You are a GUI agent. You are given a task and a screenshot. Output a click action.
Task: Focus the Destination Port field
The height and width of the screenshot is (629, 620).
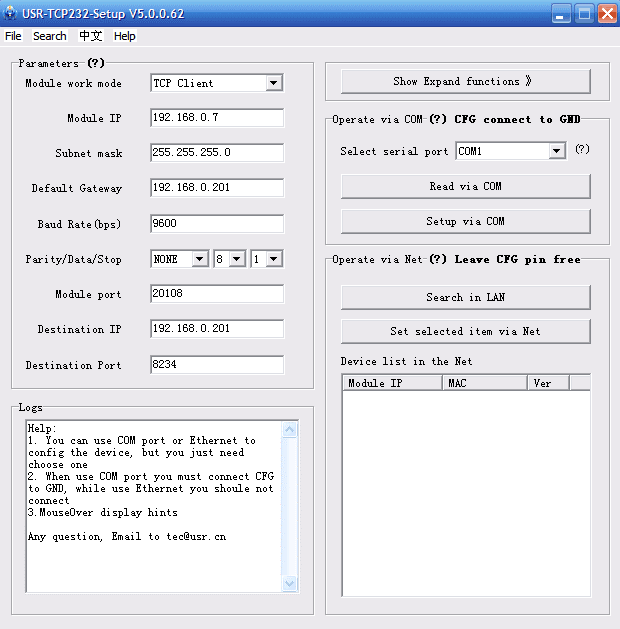217,365
